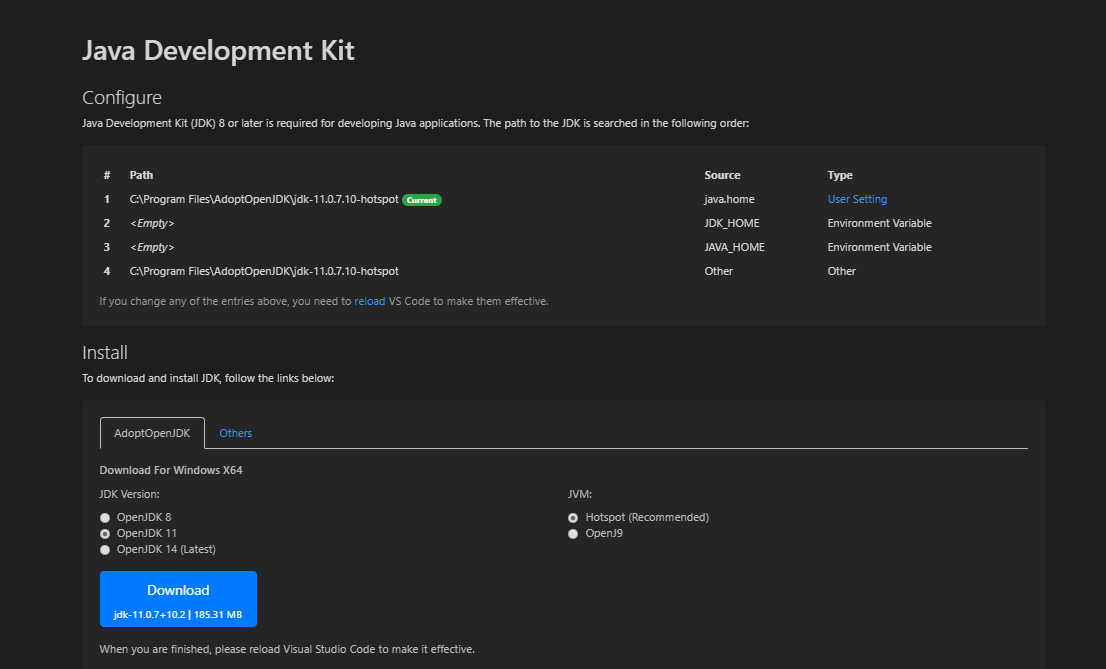Click the blue Download button
Screen dimensions: 1106x669
coord(178,599)
